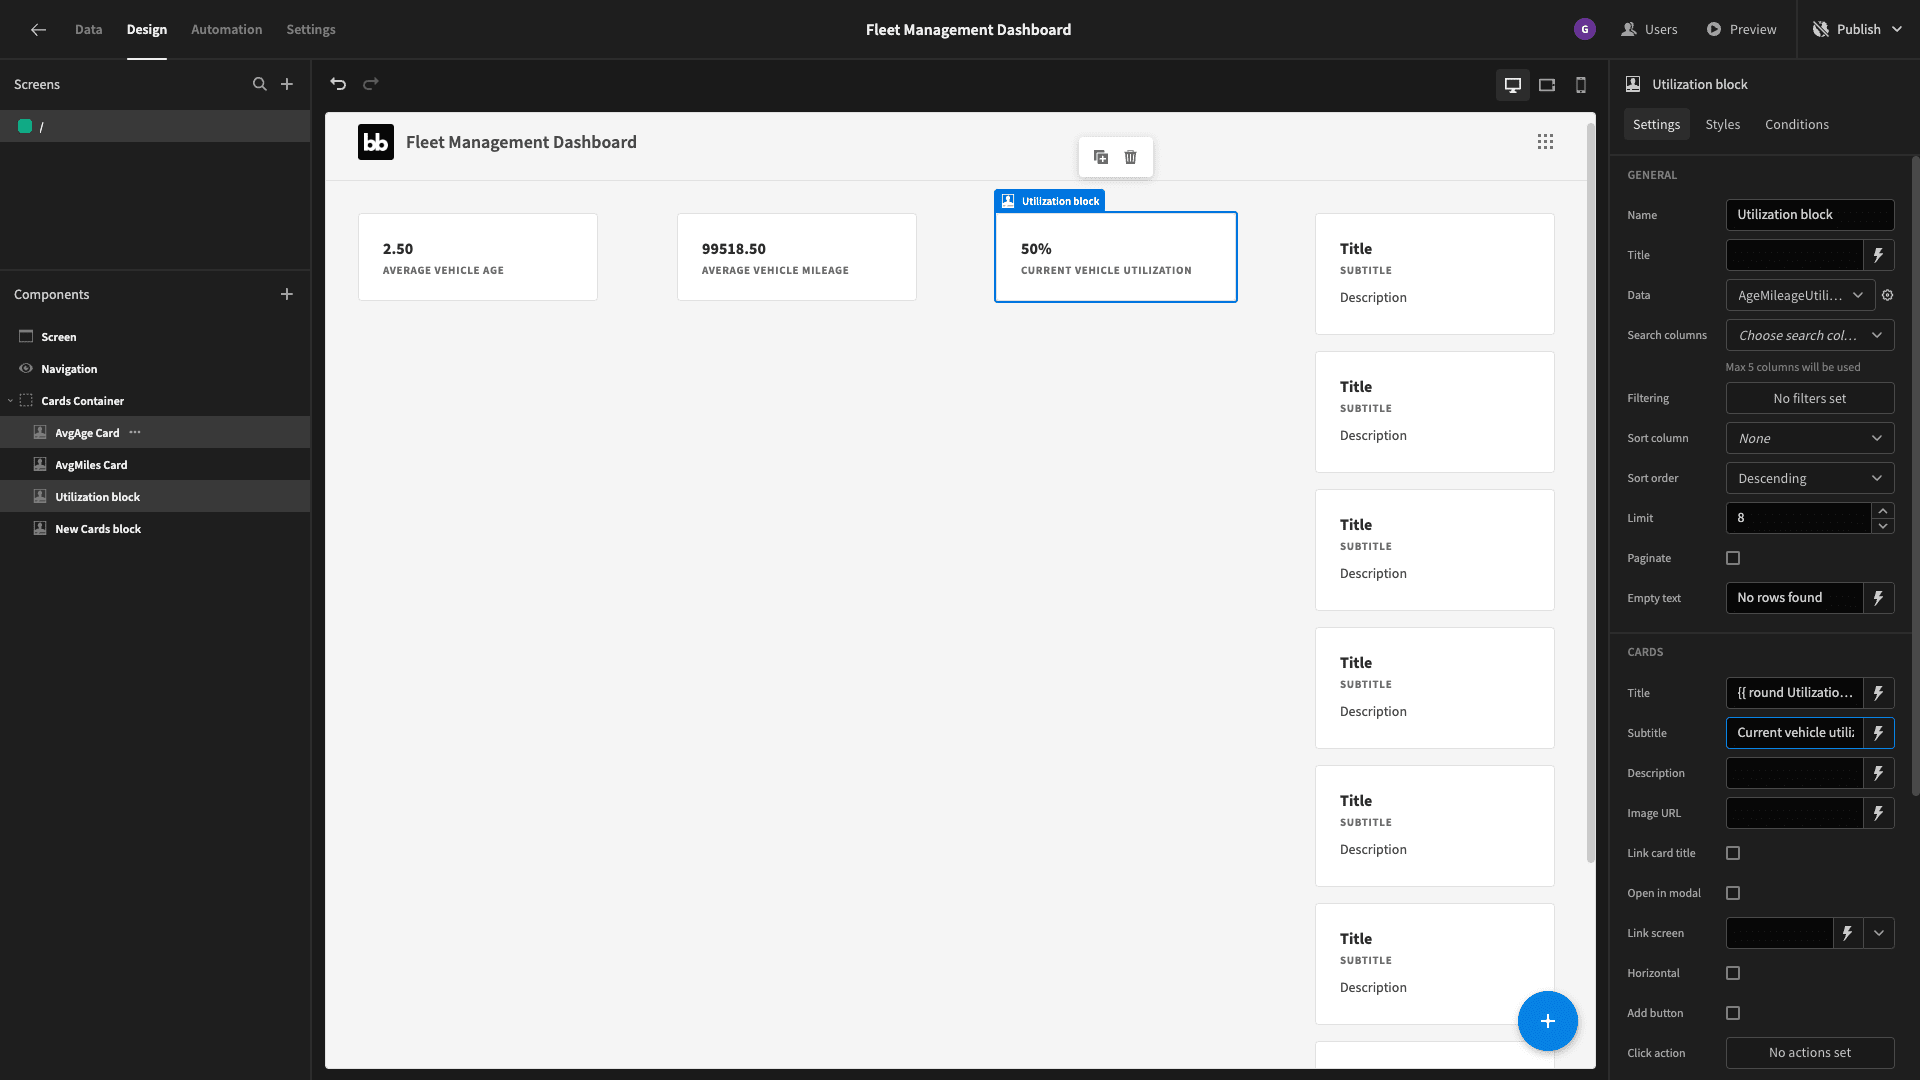This screenshot has width=1920, height=1080.
Task: Open the Sort order dropdown
Action: 1810,478
